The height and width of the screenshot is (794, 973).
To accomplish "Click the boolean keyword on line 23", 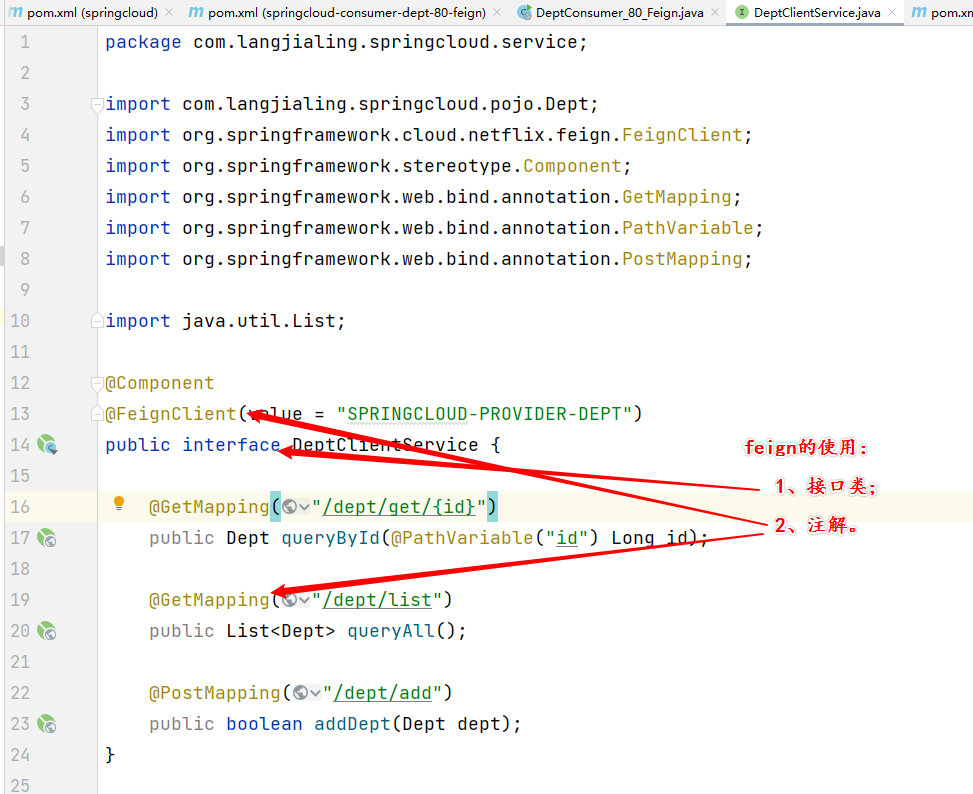I will 264,724.
